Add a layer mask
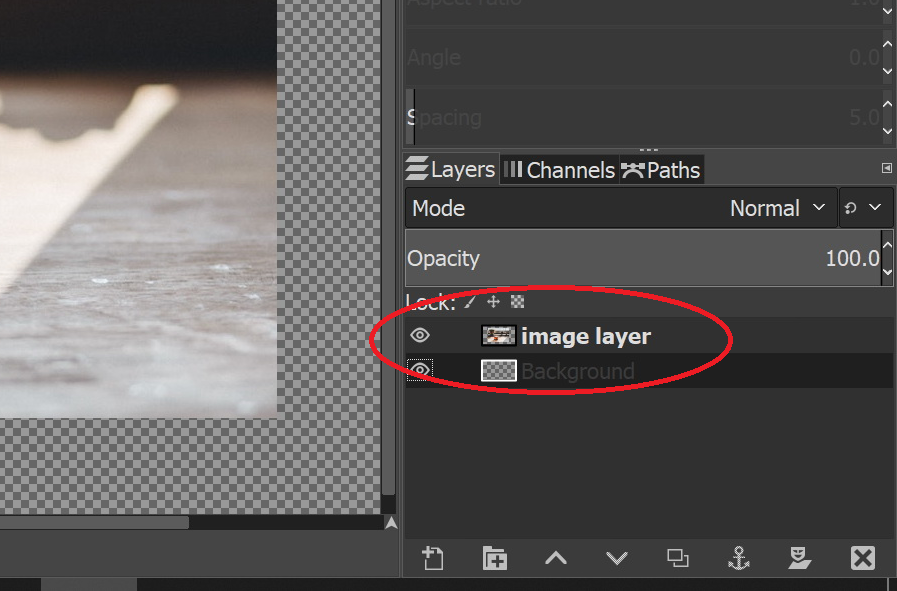The image size is (897, 591). pos(800,558)
